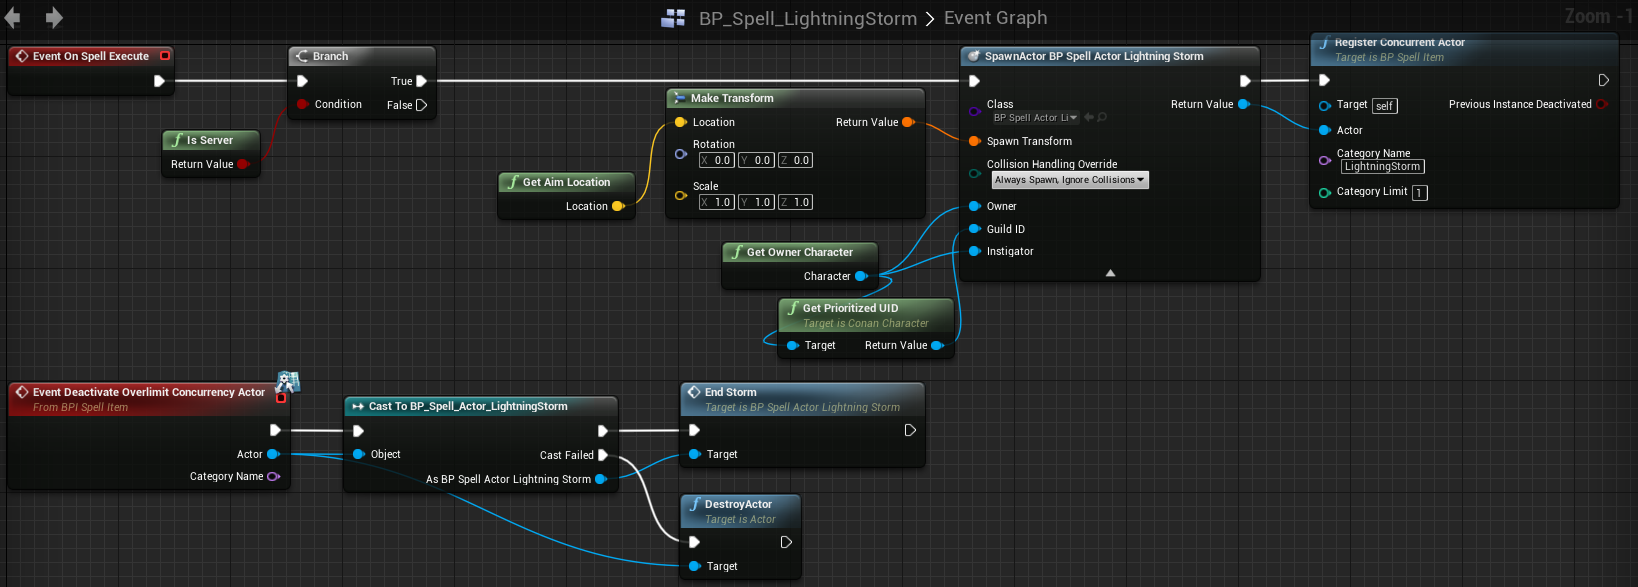The image size is (1638, 587).
Task: Click the Branch node's False execution pin
Action: tap(421, 105)
